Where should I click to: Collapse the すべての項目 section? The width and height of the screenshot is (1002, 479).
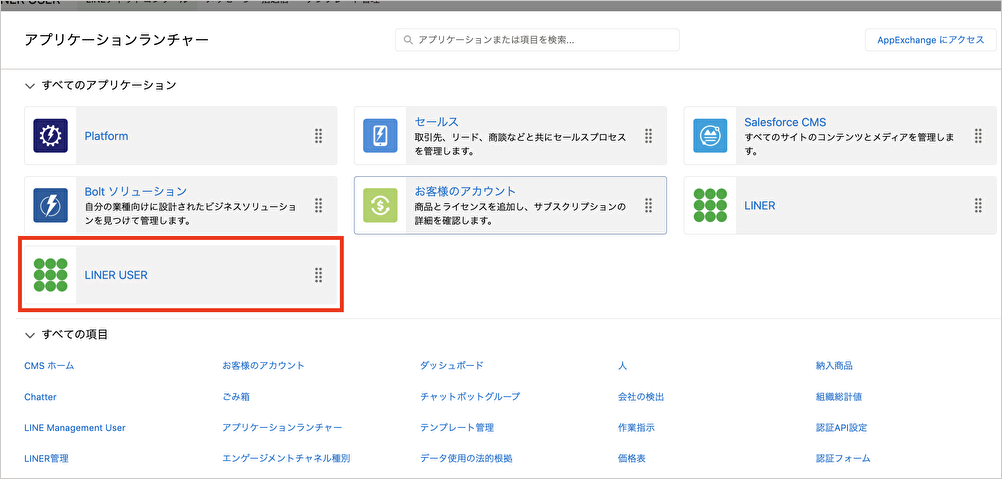click(29, 335)
